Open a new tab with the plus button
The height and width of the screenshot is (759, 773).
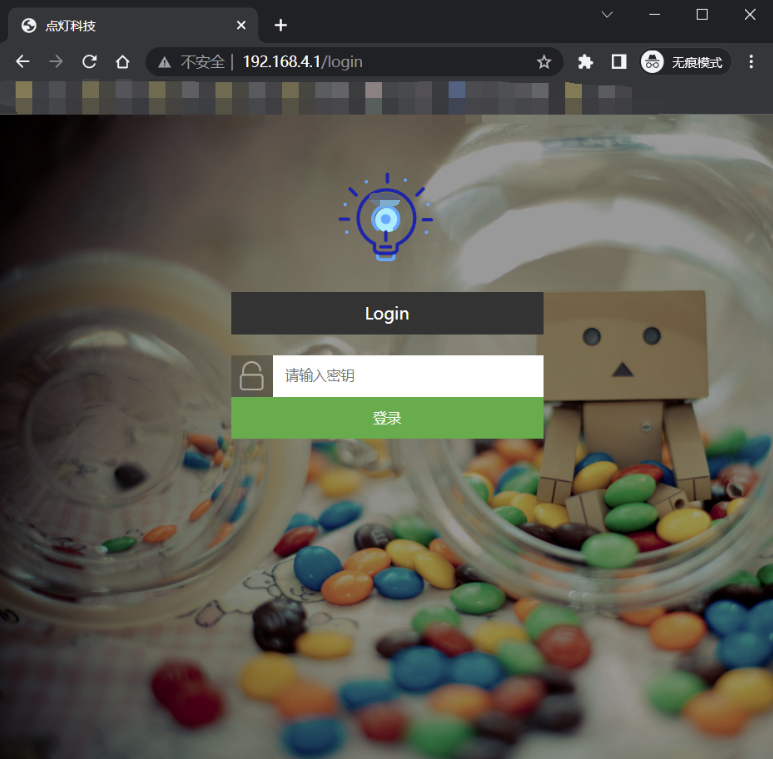pyautogui.click(x=281, y=25)
